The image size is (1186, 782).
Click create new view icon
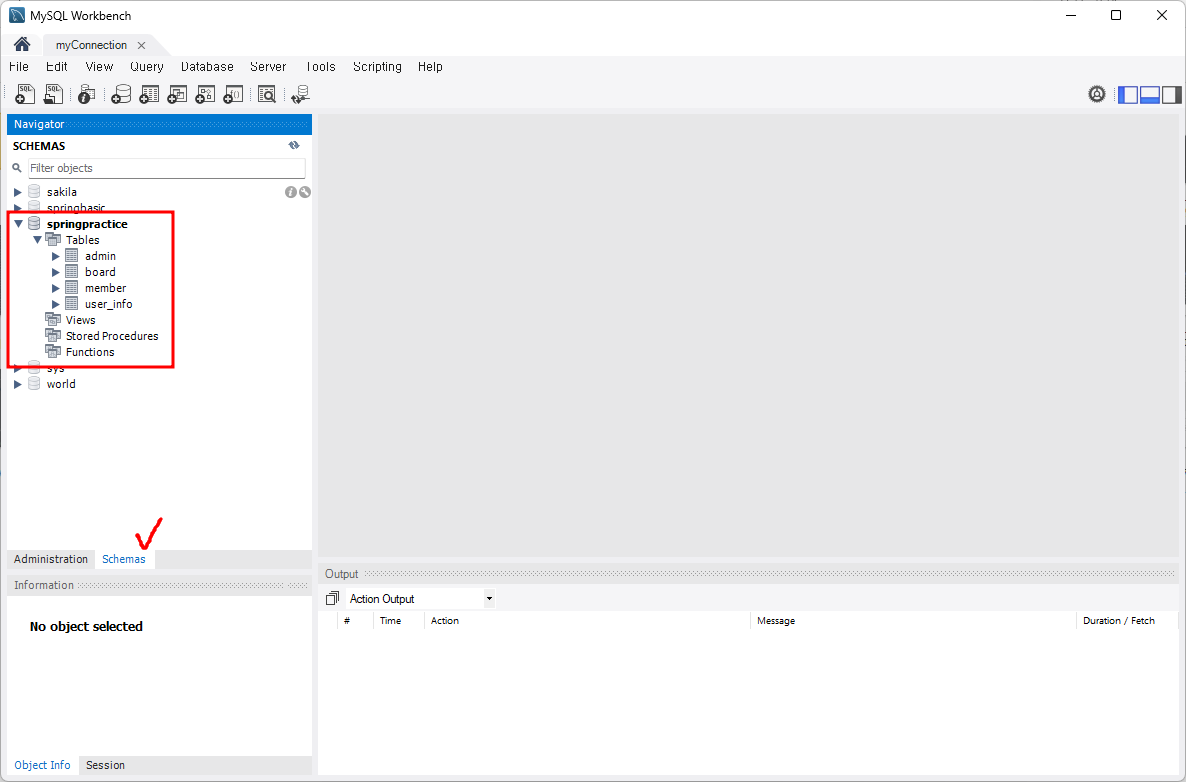click(x=177, y=94)
